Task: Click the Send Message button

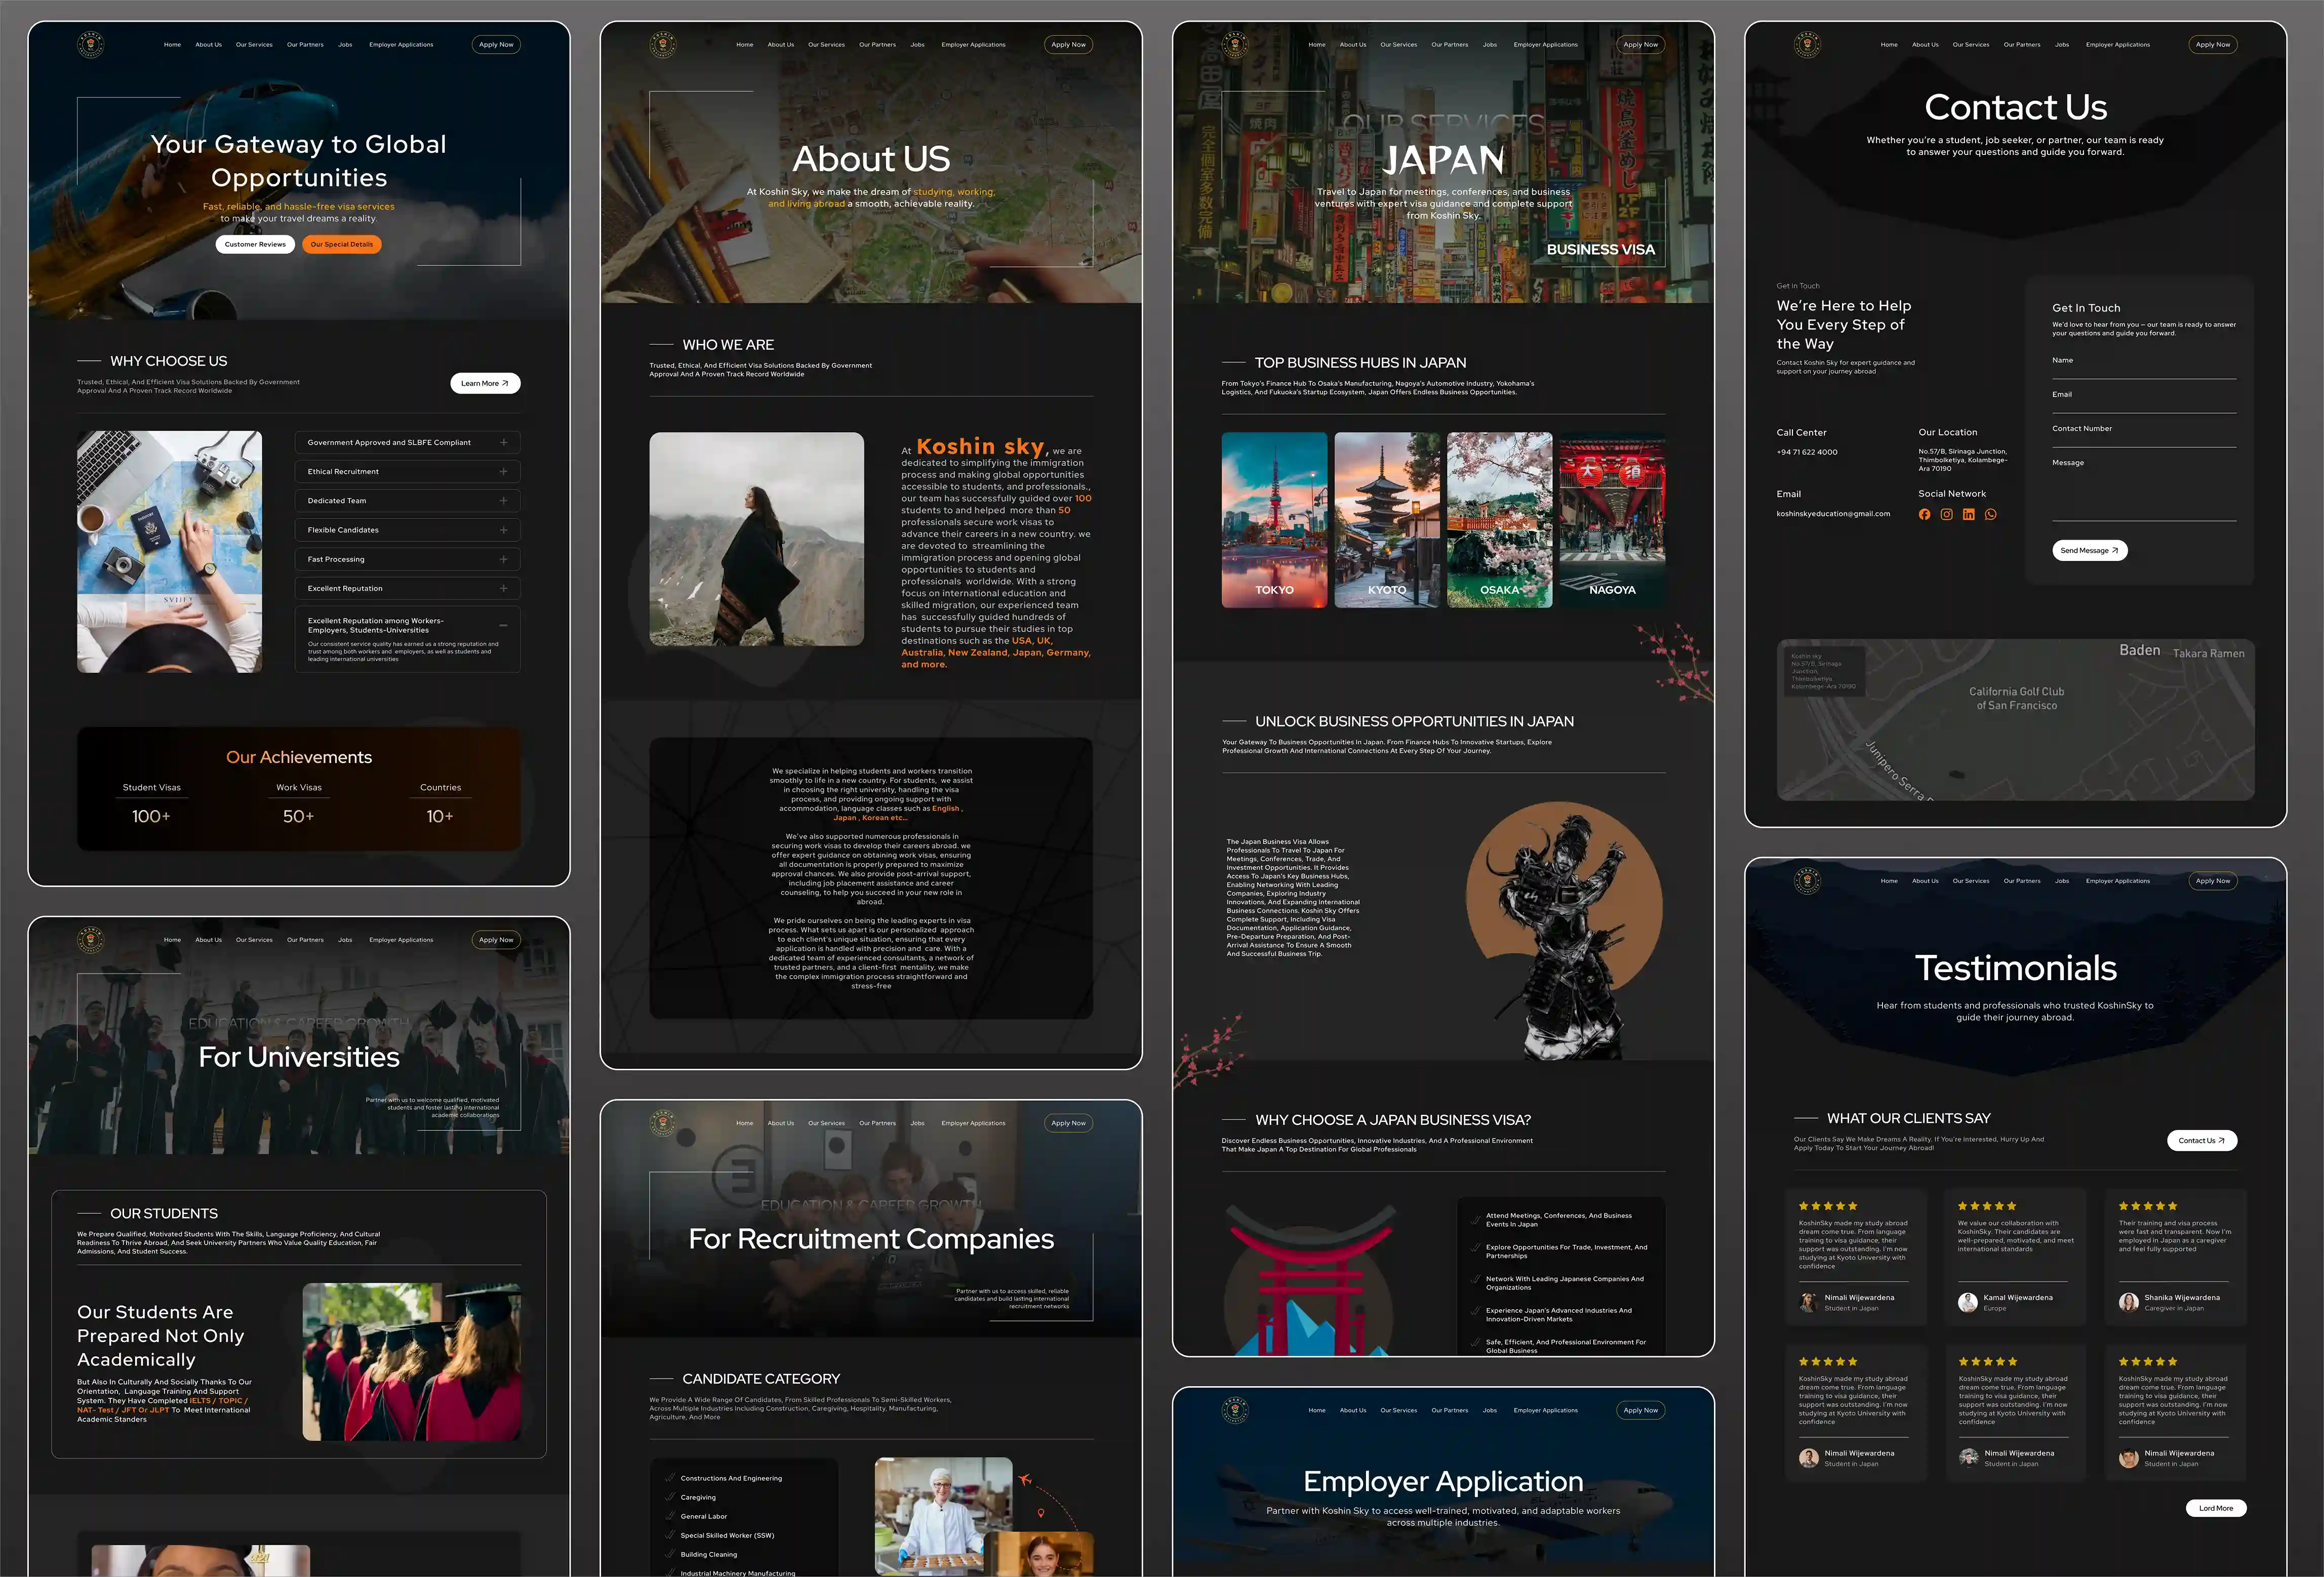Action: tap(2090, 550)
